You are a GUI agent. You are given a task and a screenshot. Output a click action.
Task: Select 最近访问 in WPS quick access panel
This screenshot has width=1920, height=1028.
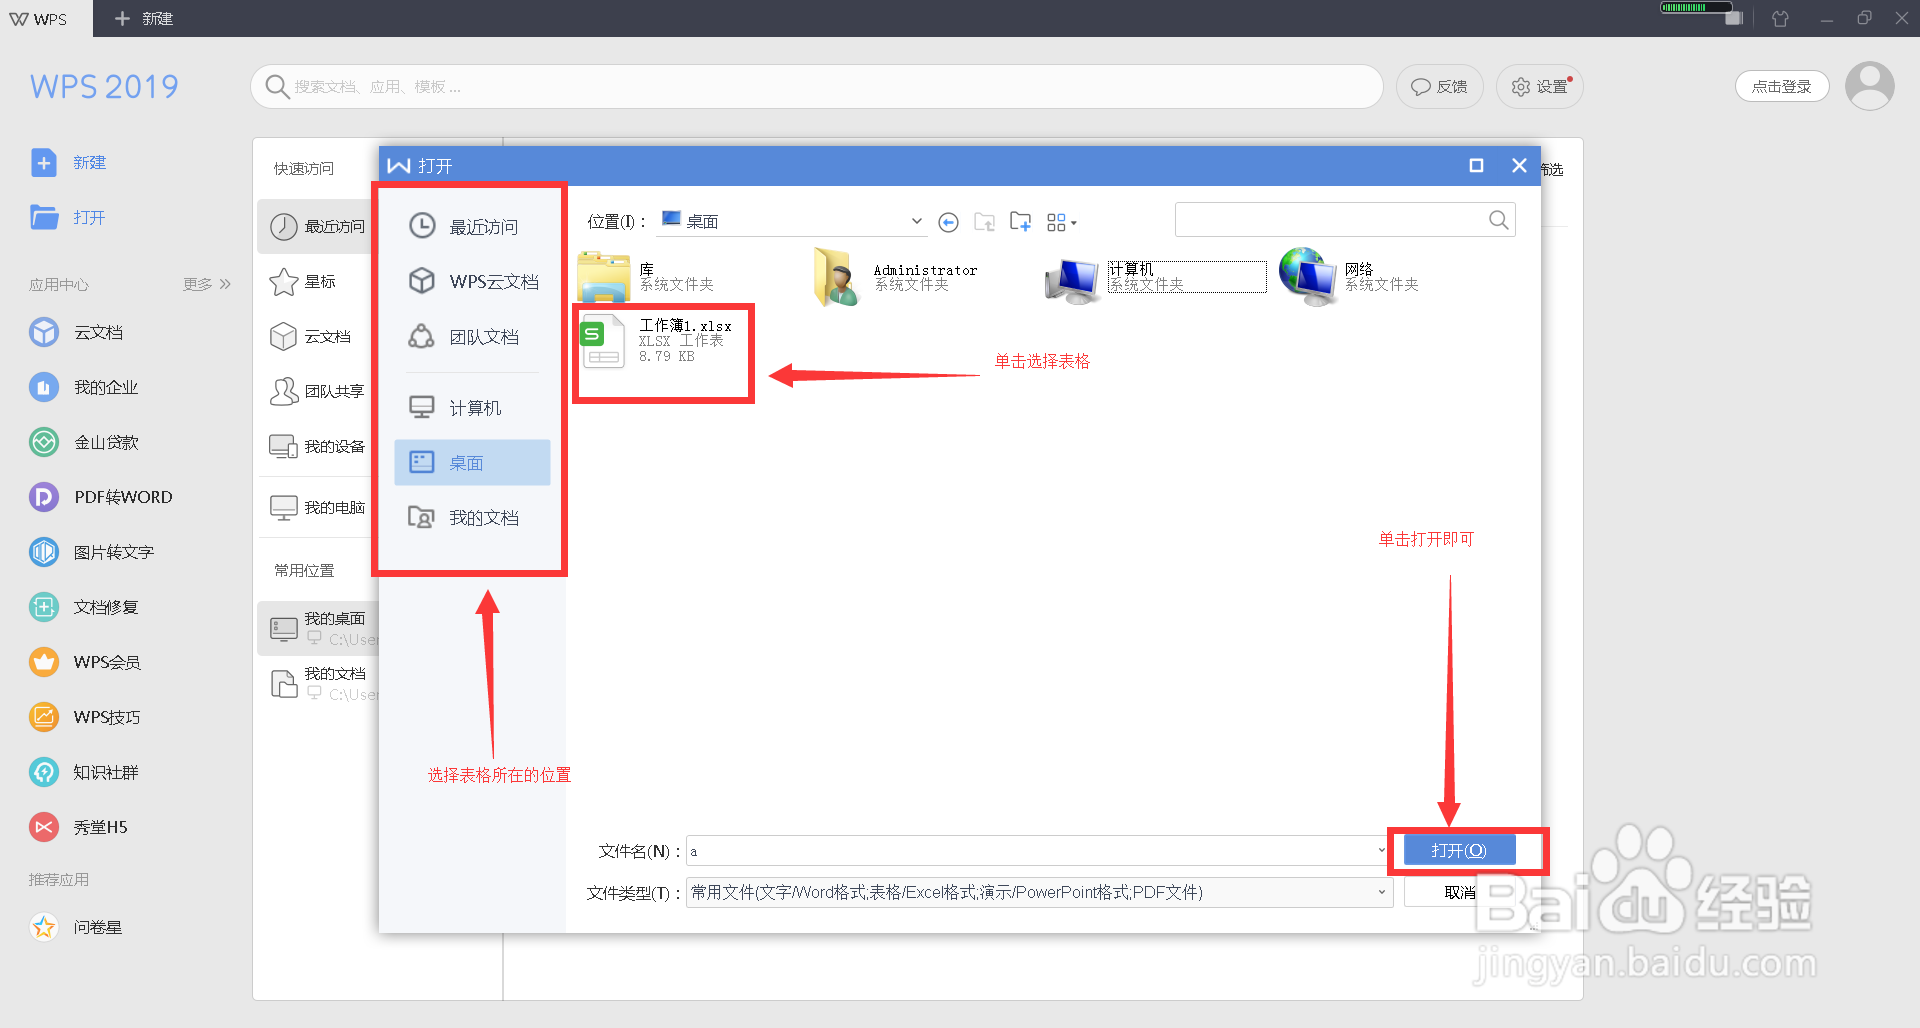click(318, 227)
